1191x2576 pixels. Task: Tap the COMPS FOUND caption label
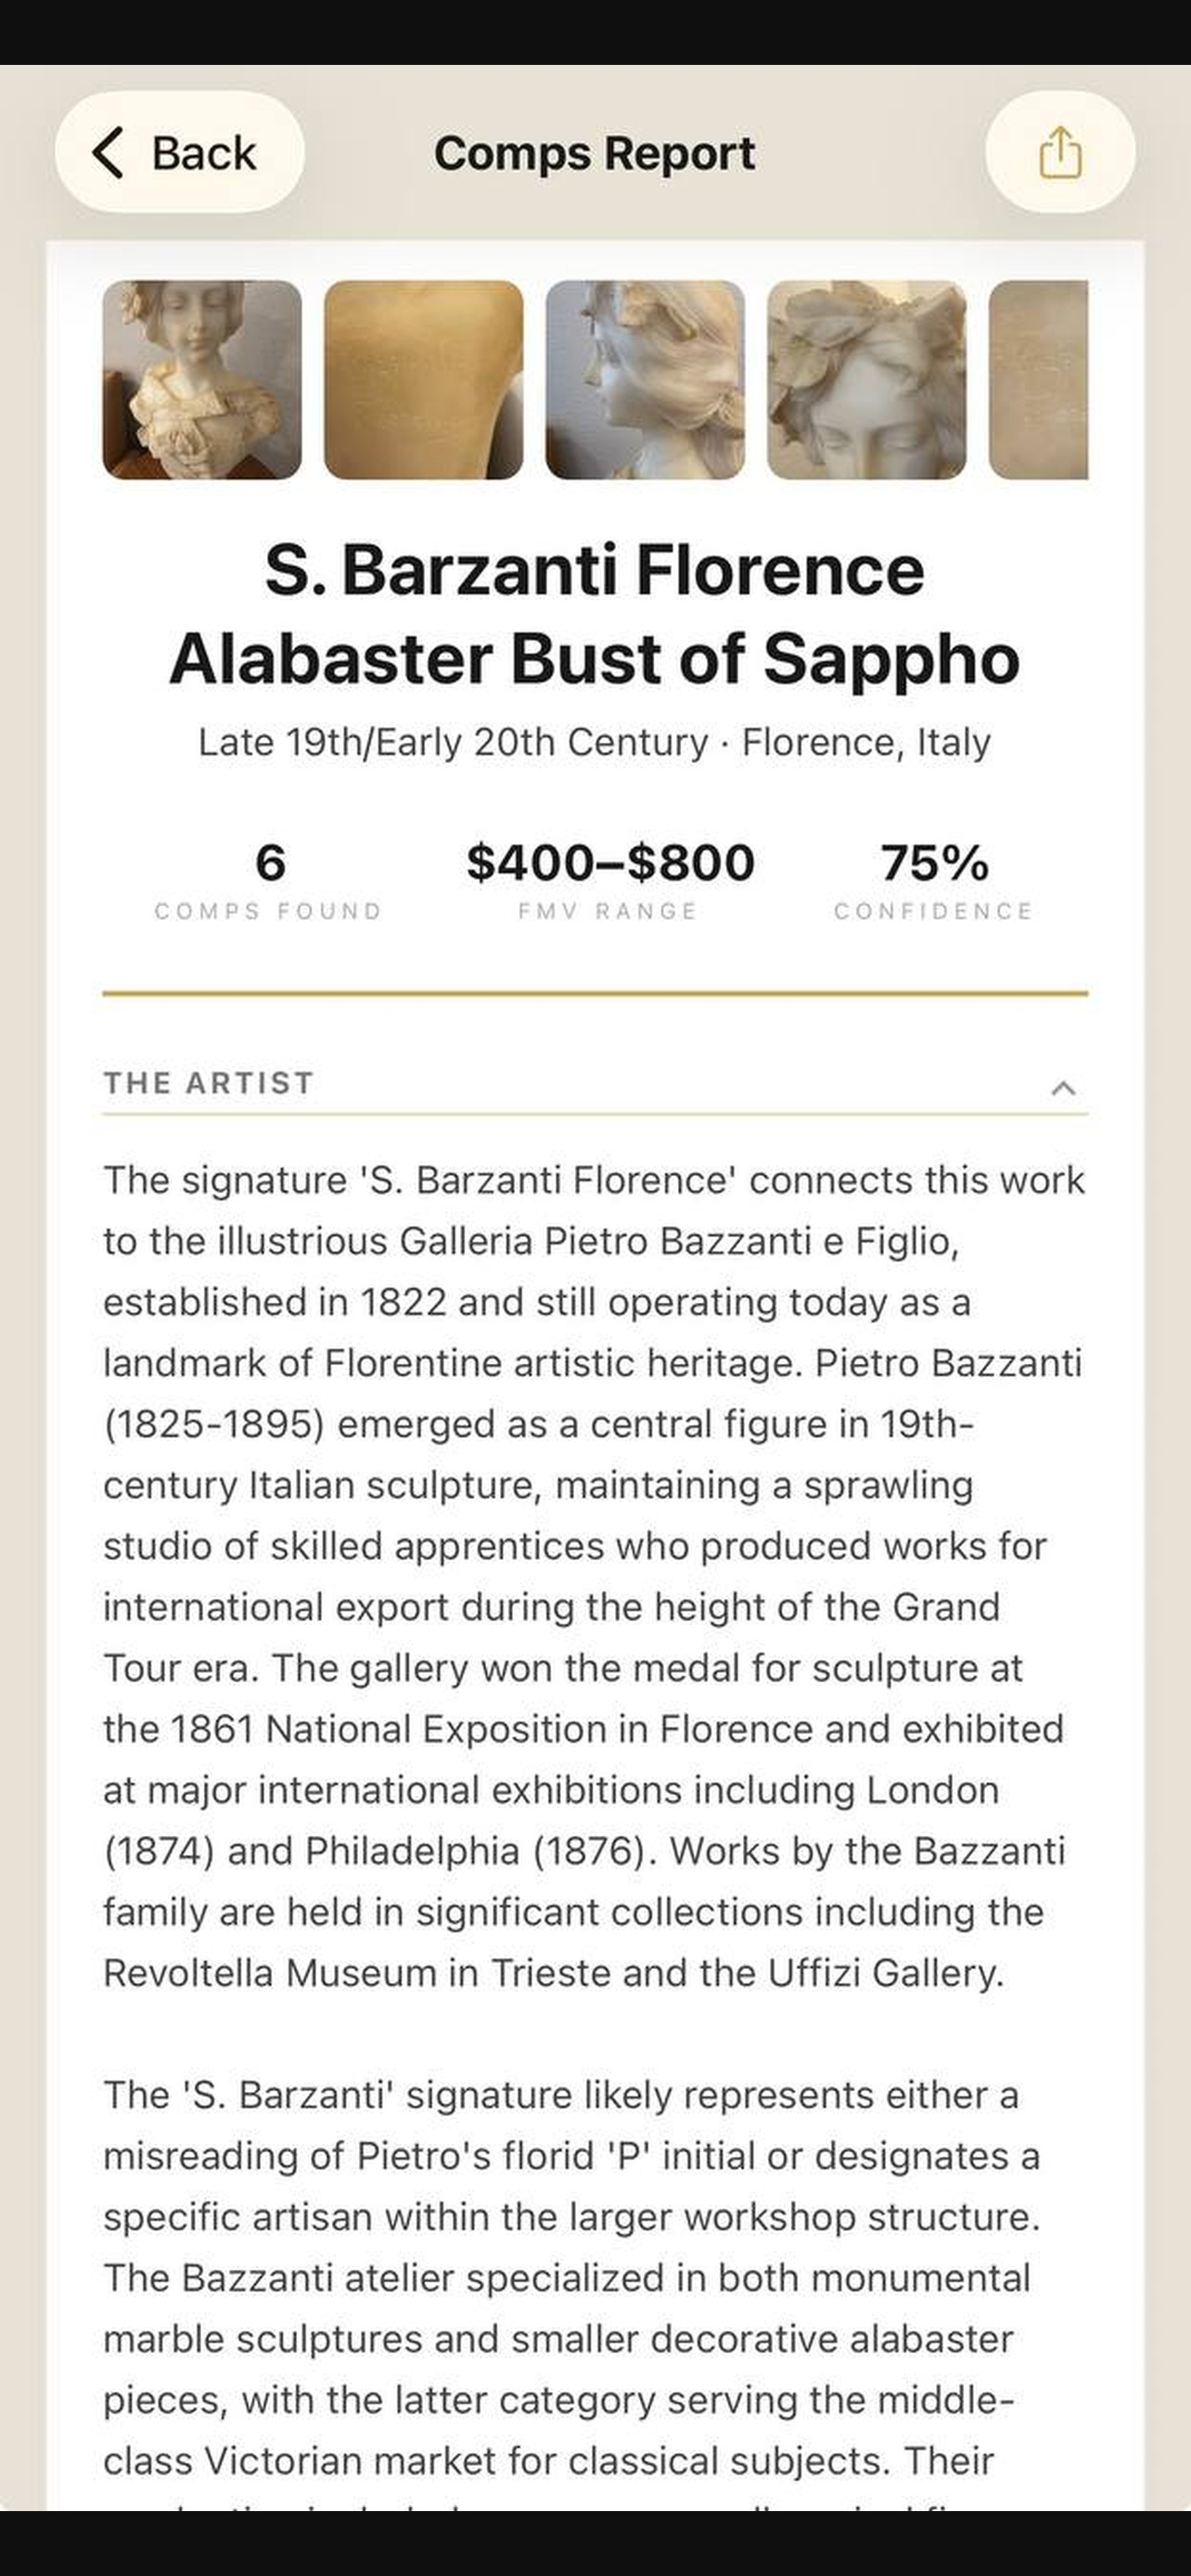269,911
